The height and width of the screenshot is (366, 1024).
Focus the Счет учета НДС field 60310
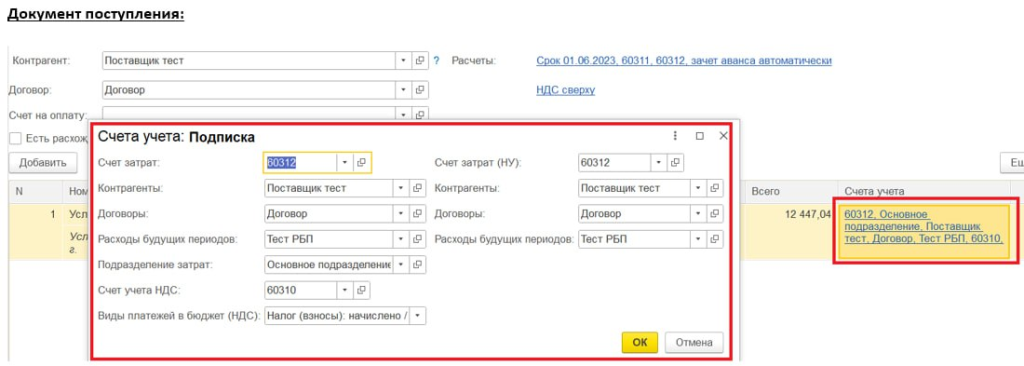(300, 290)
